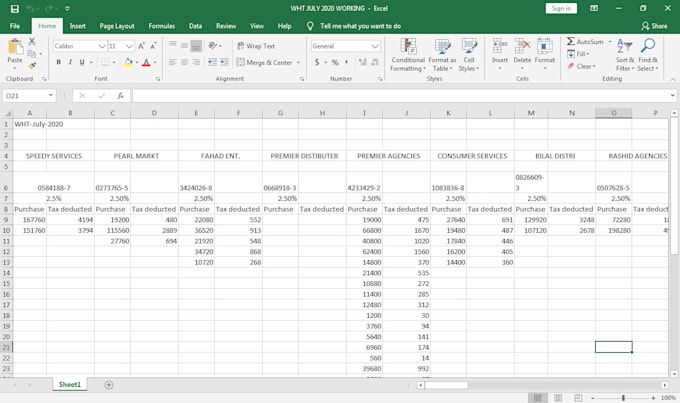Toggle Bold formatting
Viewport: 680px width, 403px height.
59,62
